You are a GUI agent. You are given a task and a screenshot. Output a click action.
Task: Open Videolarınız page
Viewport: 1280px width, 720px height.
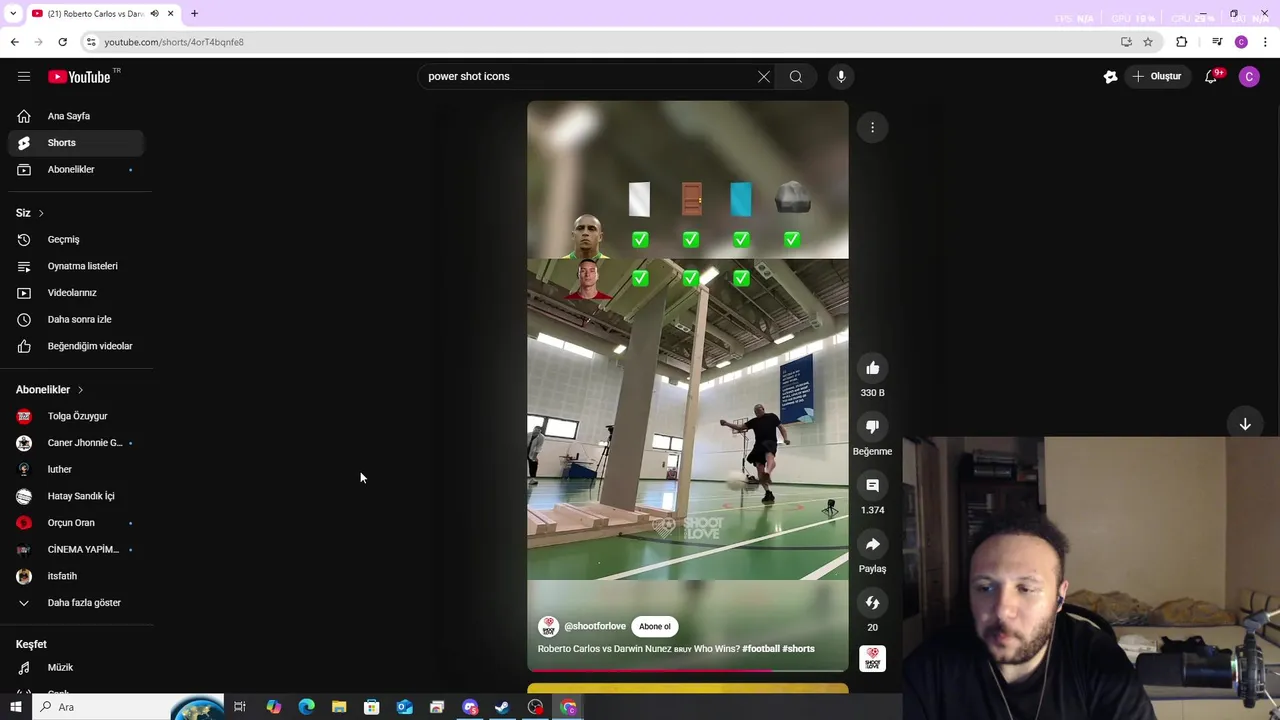[76, 293]
